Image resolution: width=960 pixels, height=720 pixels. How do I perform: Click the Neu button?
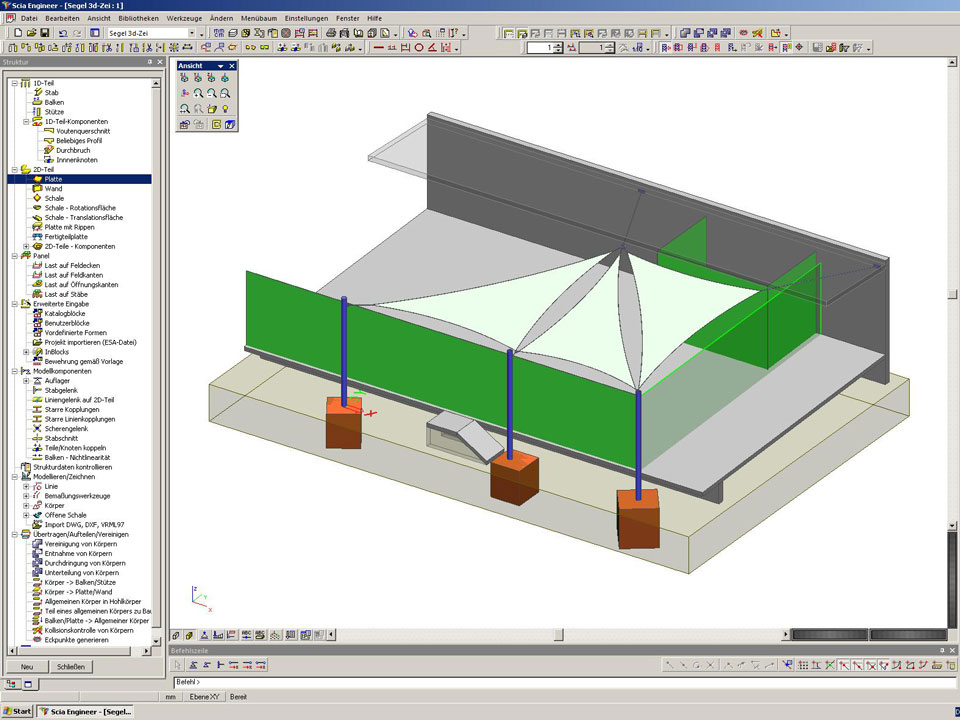(x=27, y=666)
